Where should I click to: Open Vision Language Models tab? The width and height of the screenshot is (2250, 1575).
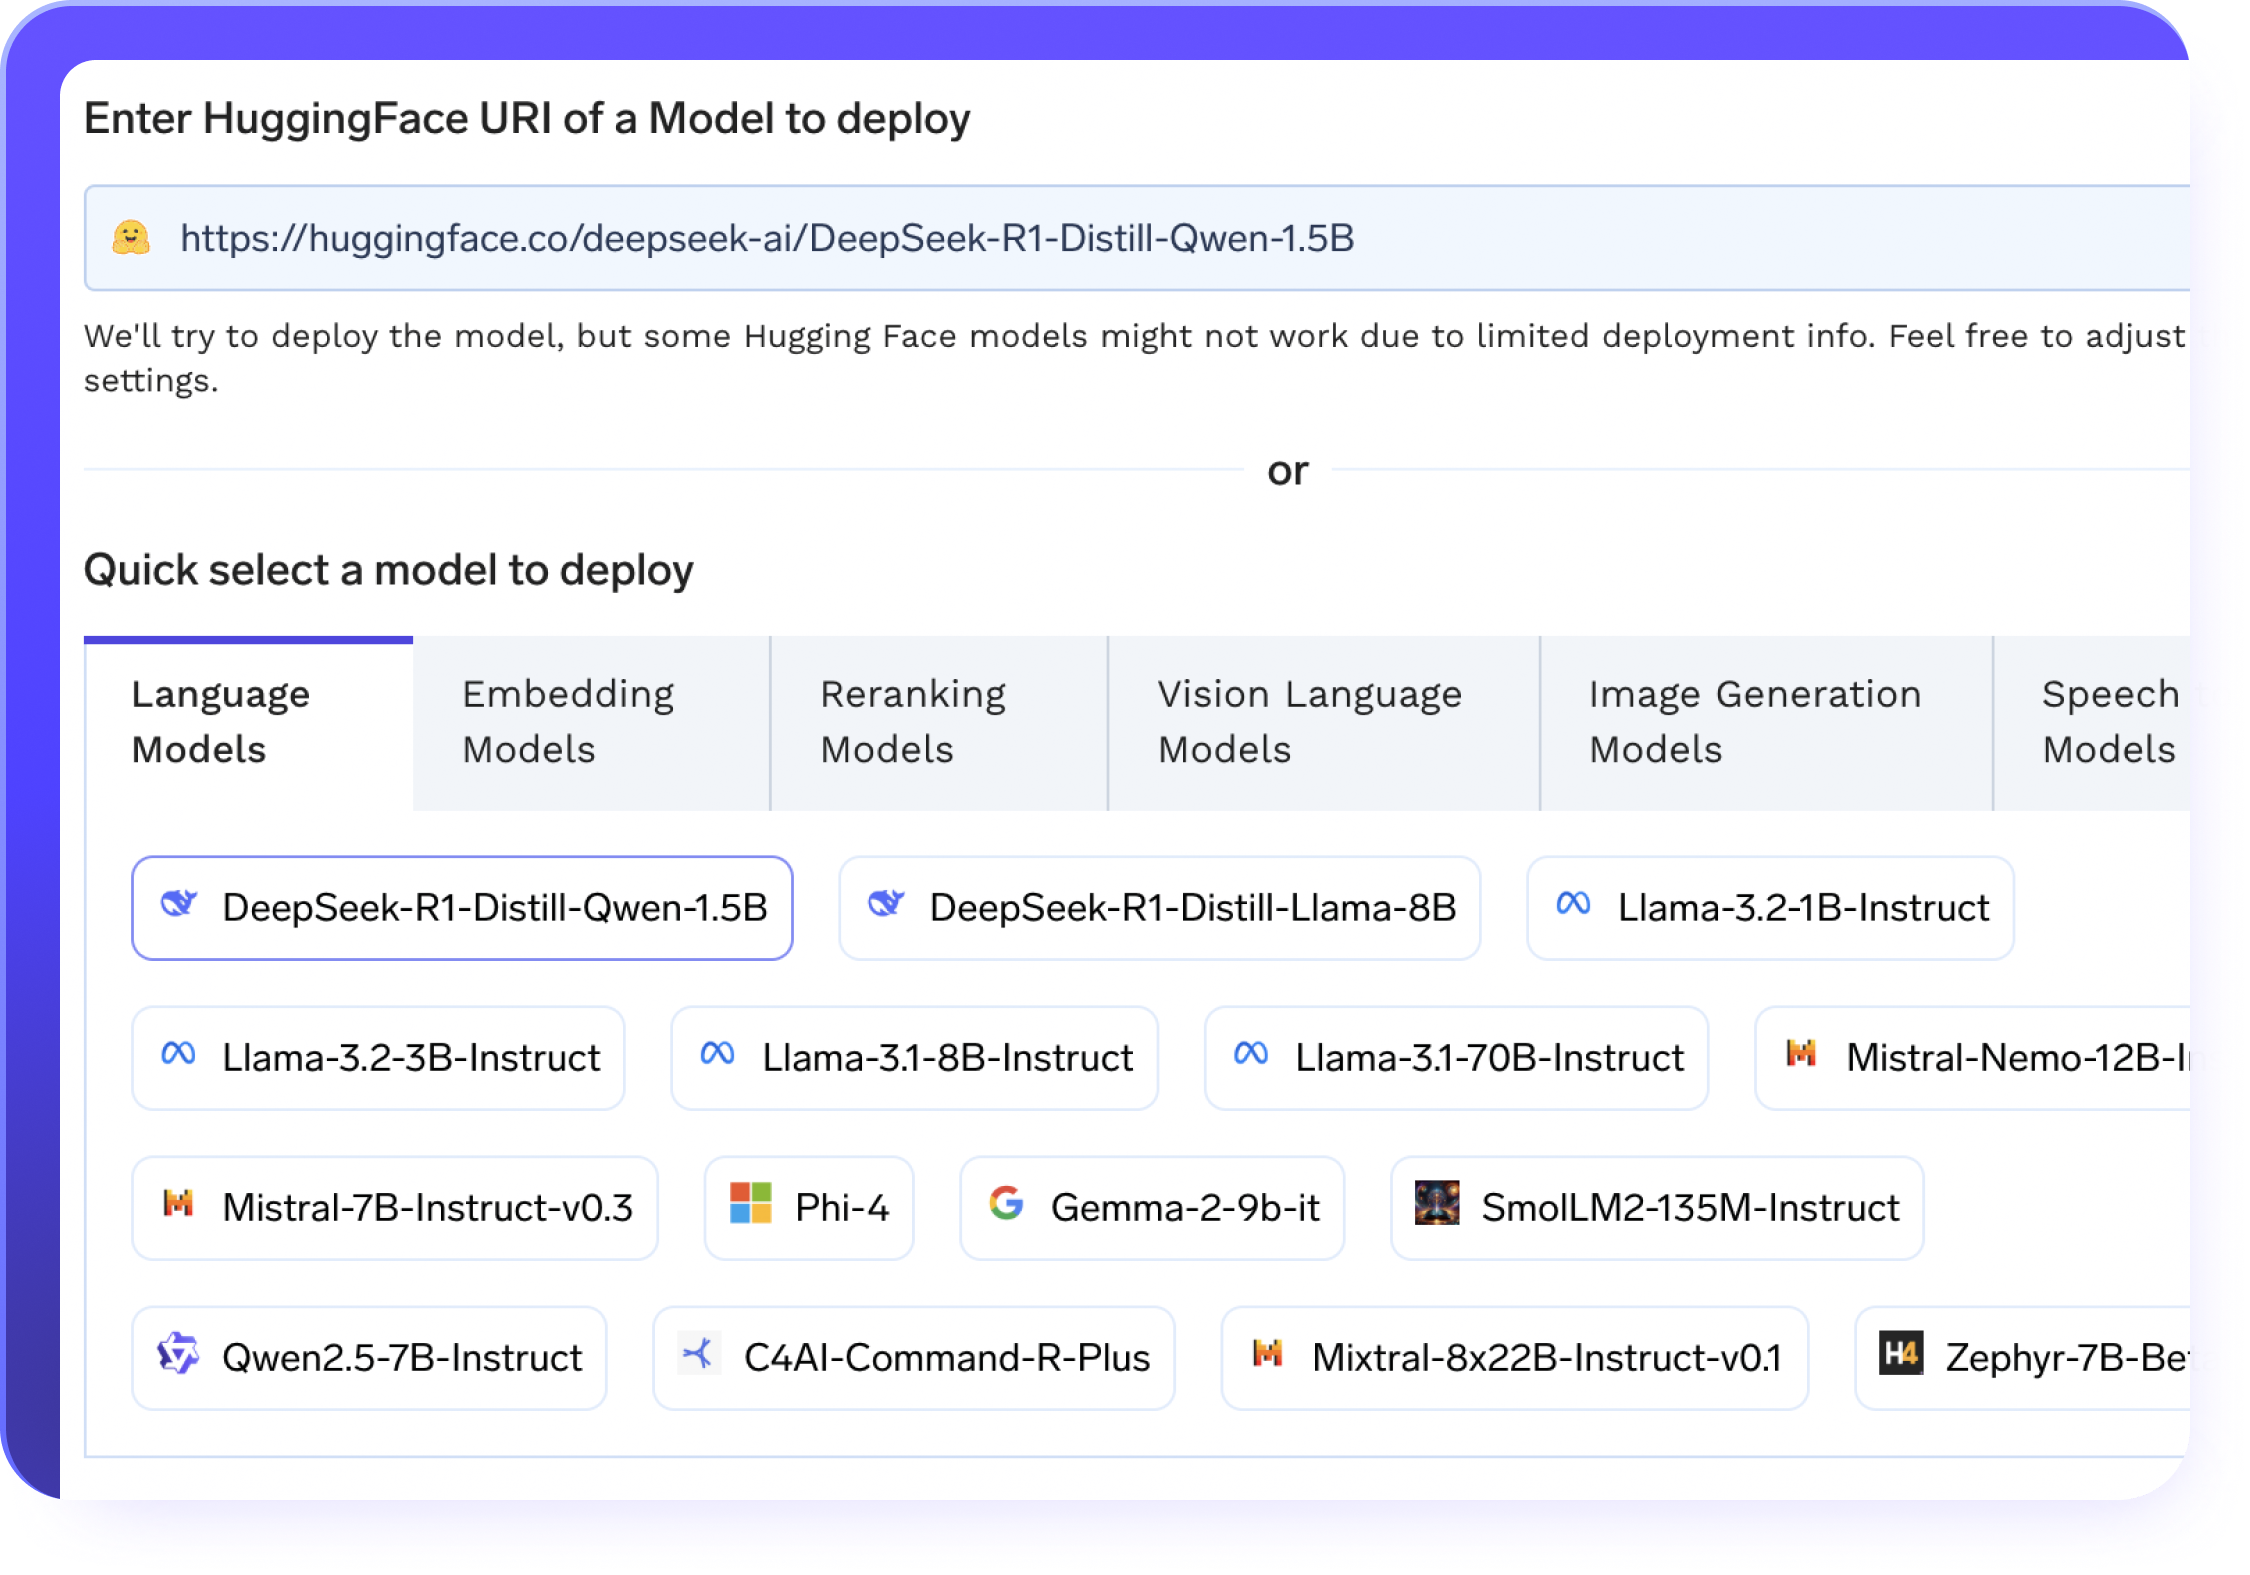click(1324, 722)
